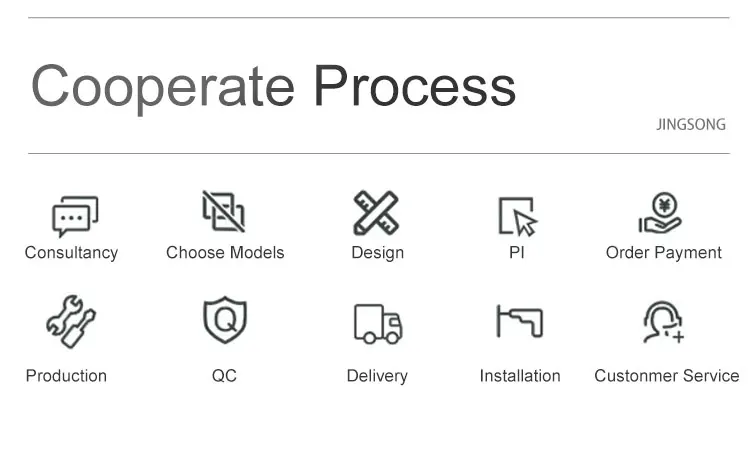Open the PI cursor icon
Image resolution: width=750 pixels, height=450 pixels.
coord(518,217)
